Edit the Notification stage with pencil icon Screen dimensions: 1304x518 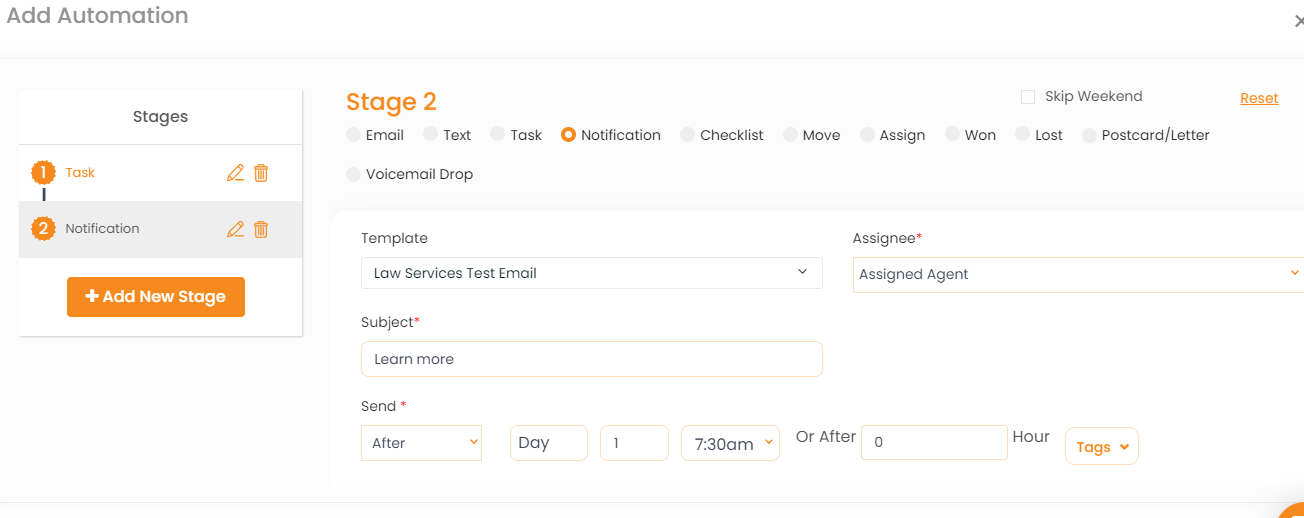pyautogui.click(x=235, y=229)
